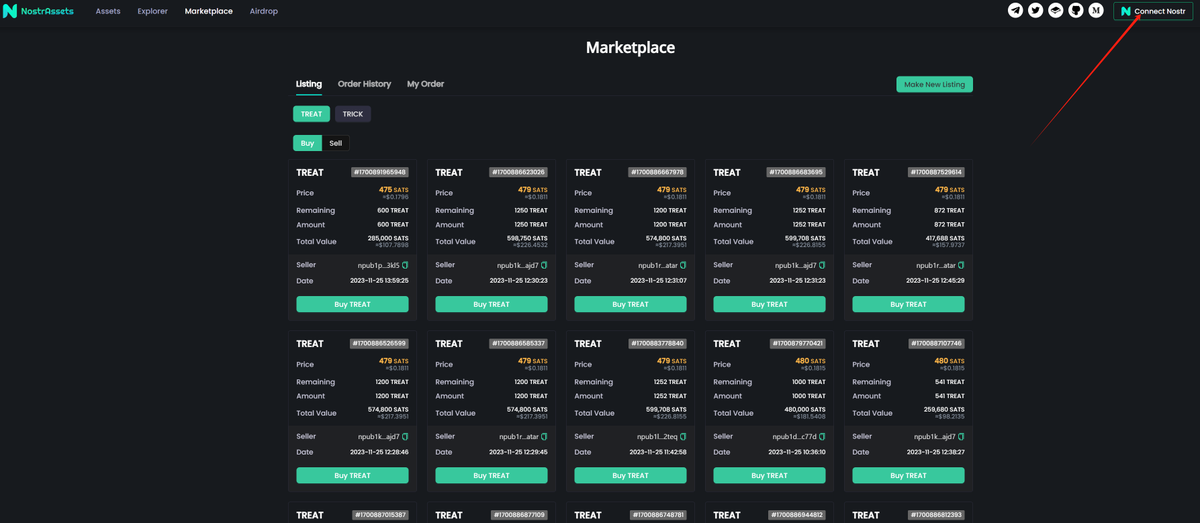This screenshot has width=1200, height=523.
Task: Copy seller address in order #1700879770421
Action: (822, 437)
